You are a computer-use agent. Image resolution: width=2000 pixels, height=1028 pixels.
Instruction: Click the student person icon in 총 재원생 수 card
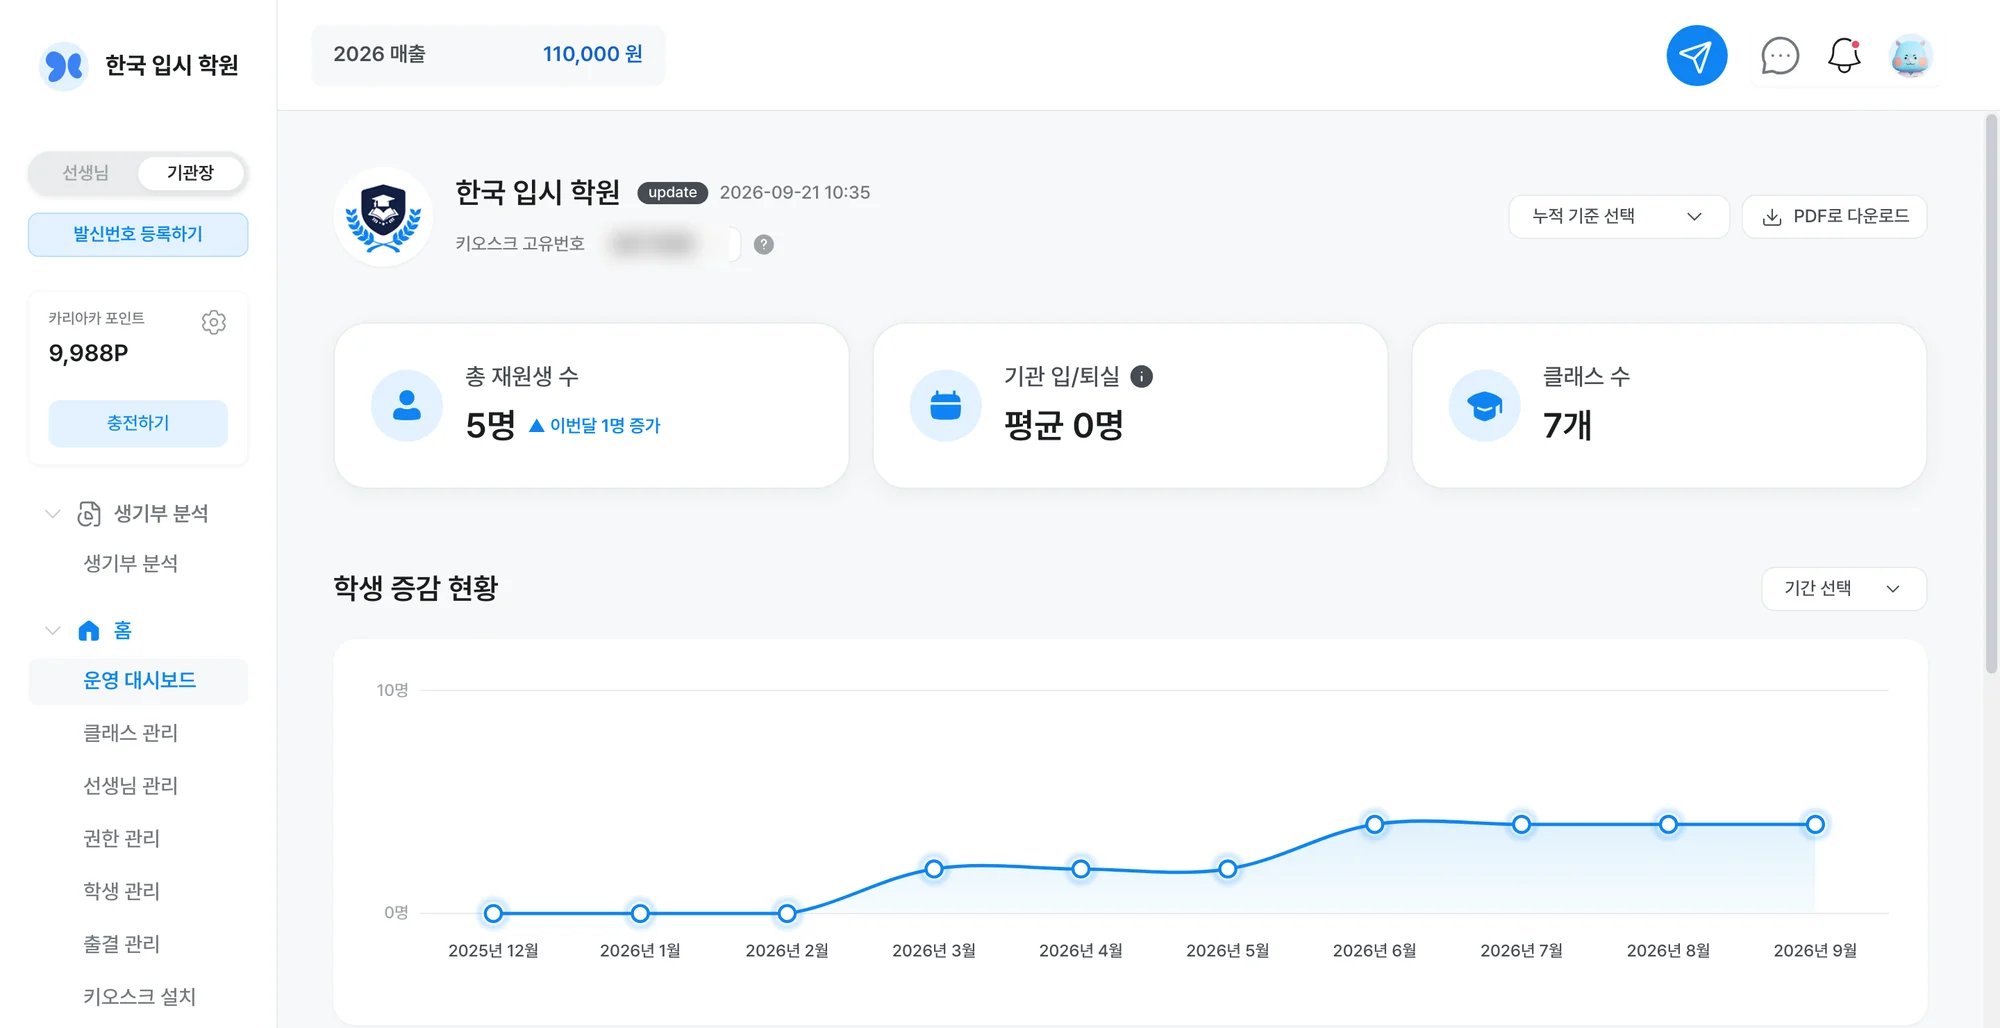pos(407,405)
